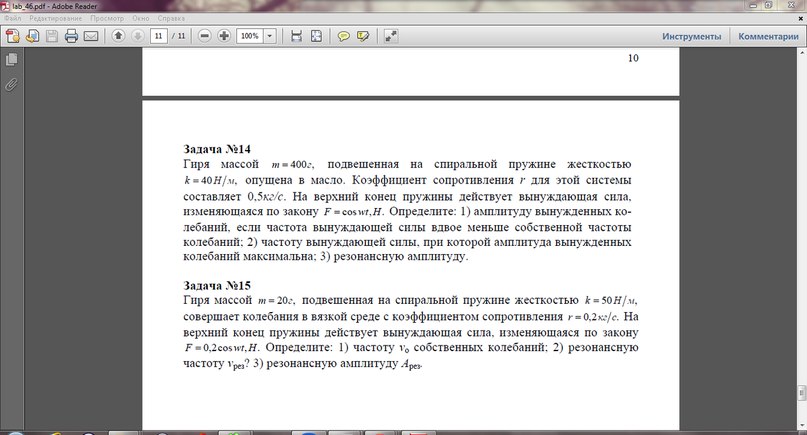Viewport: 807px width, 435px height.
Task: Open the Редактирование menu
Action: (x=56, y=18)
